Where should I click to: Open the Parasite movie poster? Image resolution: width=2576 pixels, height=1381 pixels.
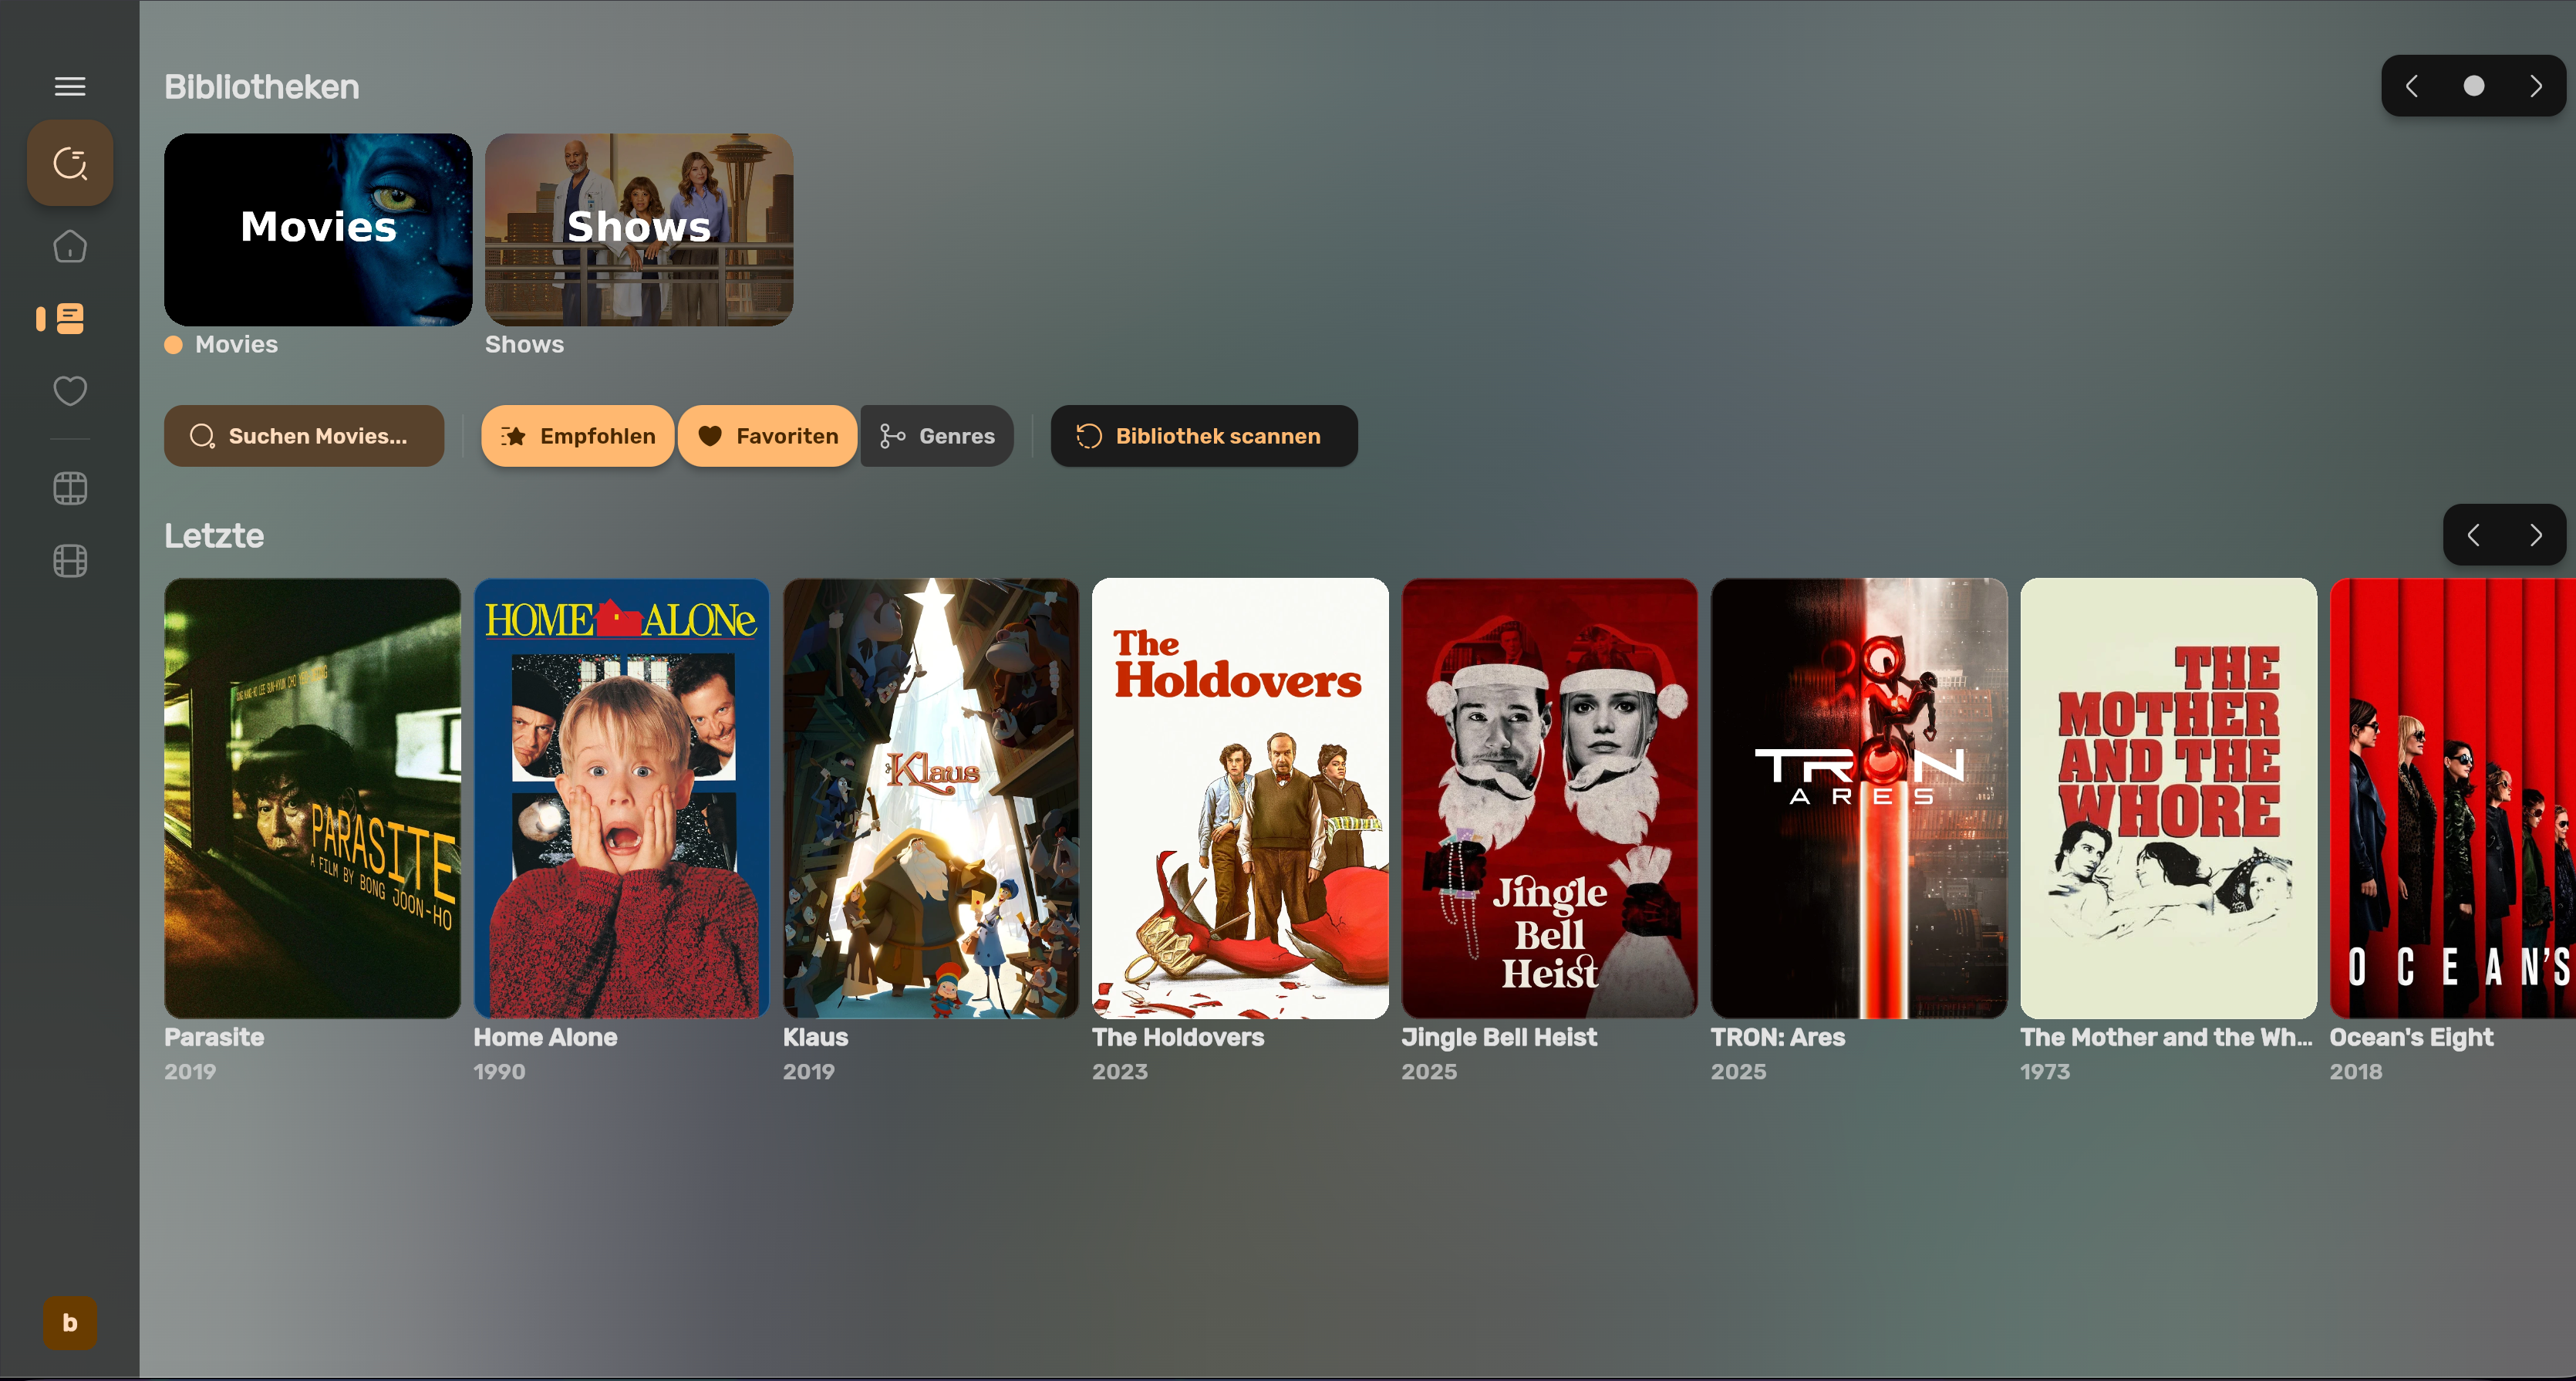click(312, 798)
